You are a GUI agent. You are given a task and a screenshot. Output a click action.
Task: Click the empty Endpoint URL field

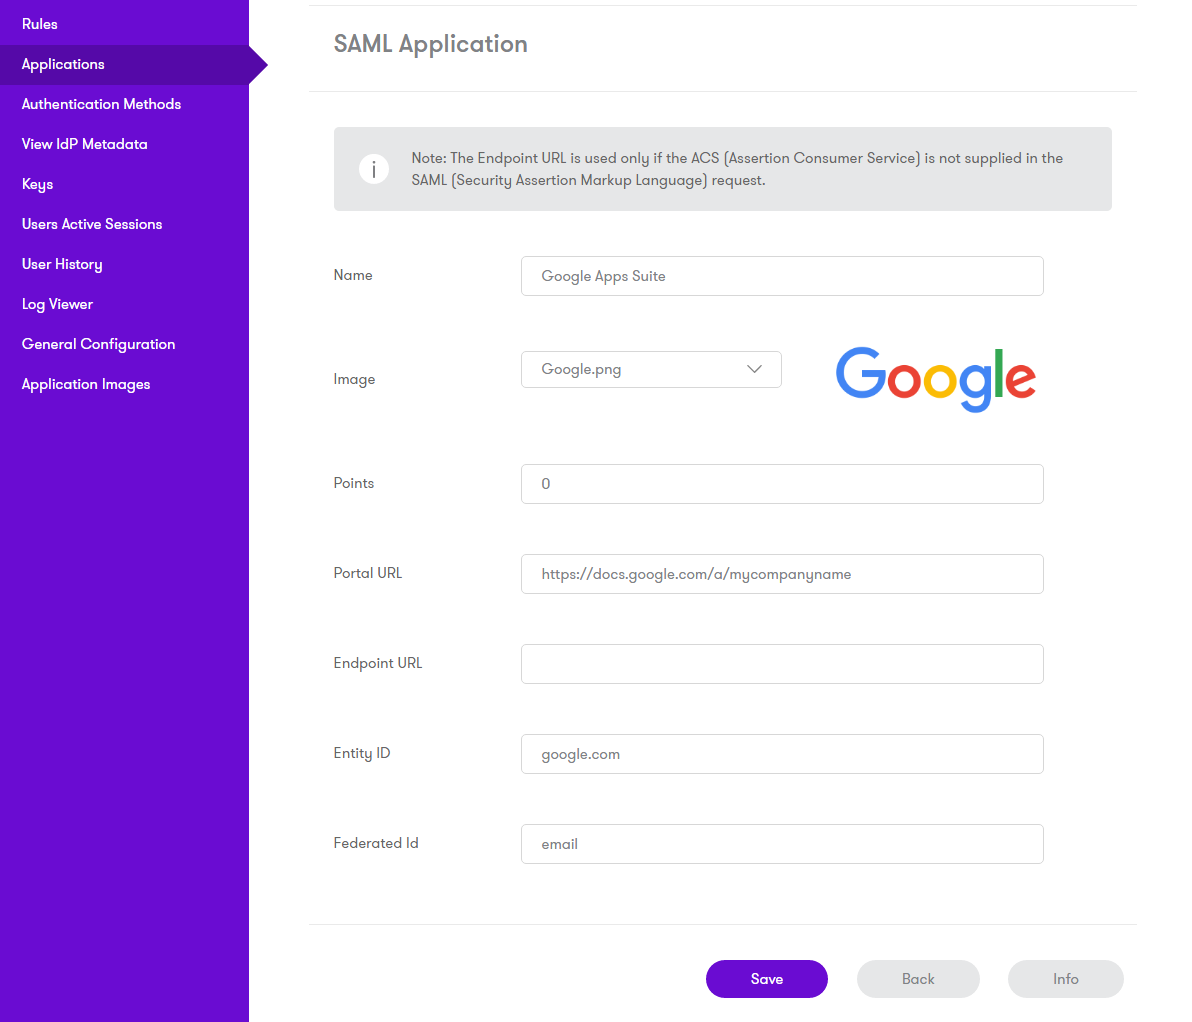[782, 664]
